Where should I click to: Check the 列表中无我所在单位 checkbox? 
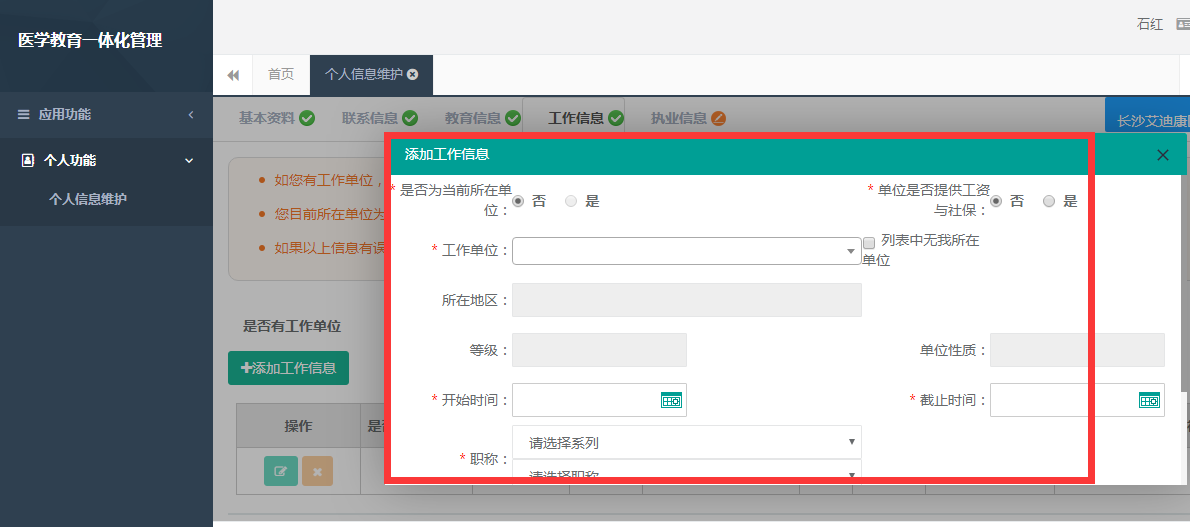[869, 243]
